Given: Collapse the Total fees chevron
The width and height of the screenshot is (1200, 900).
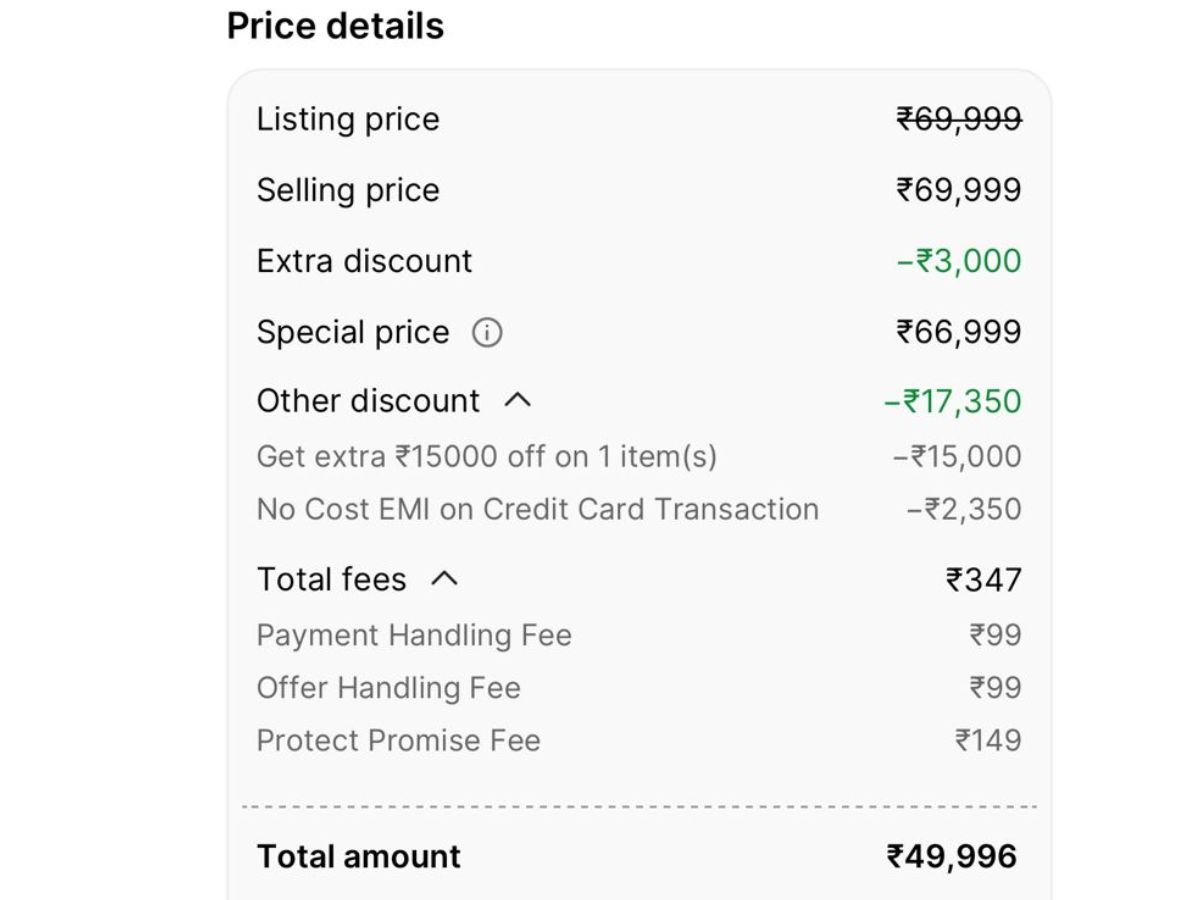Looking at the screenshot, I should coord(444,579).
